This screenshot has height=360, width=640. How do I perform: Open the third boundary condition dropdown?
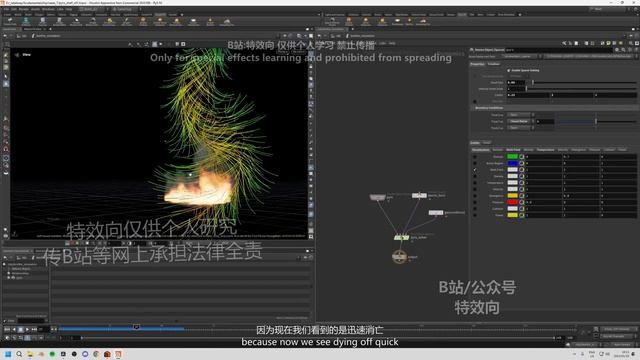(519, 128)
